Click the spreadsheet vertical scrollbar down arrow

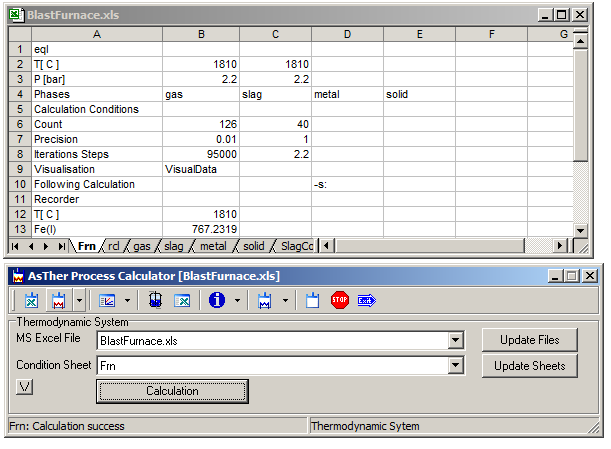581,230
